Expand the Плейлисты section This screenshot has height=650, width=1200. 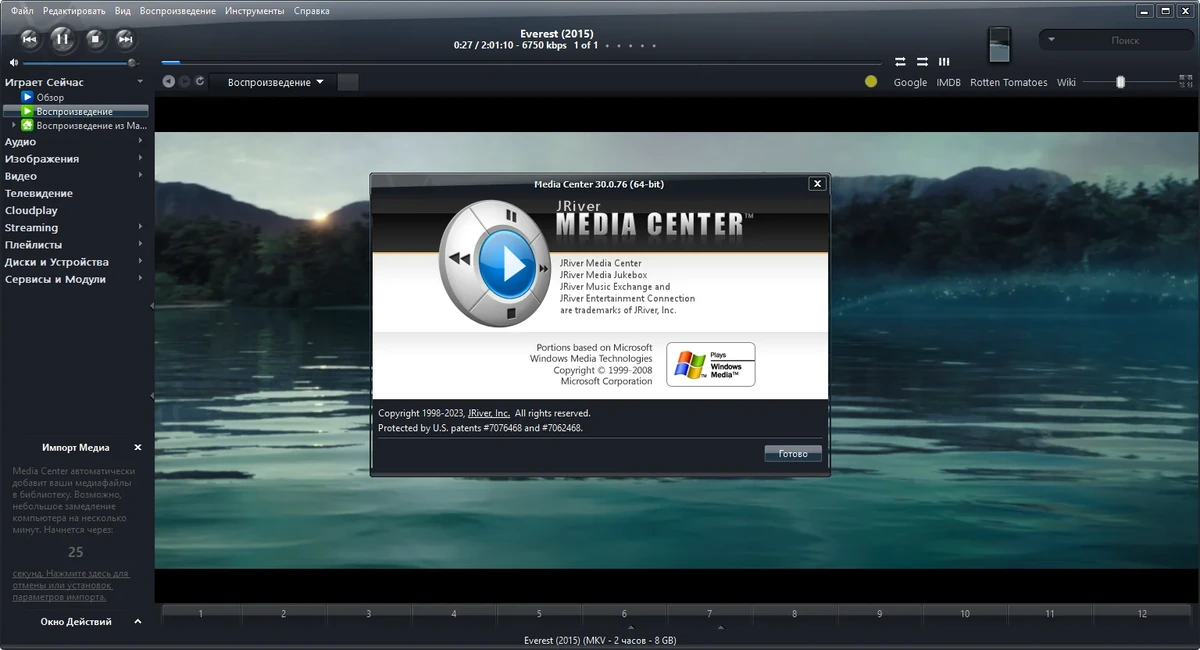(140, 244)
